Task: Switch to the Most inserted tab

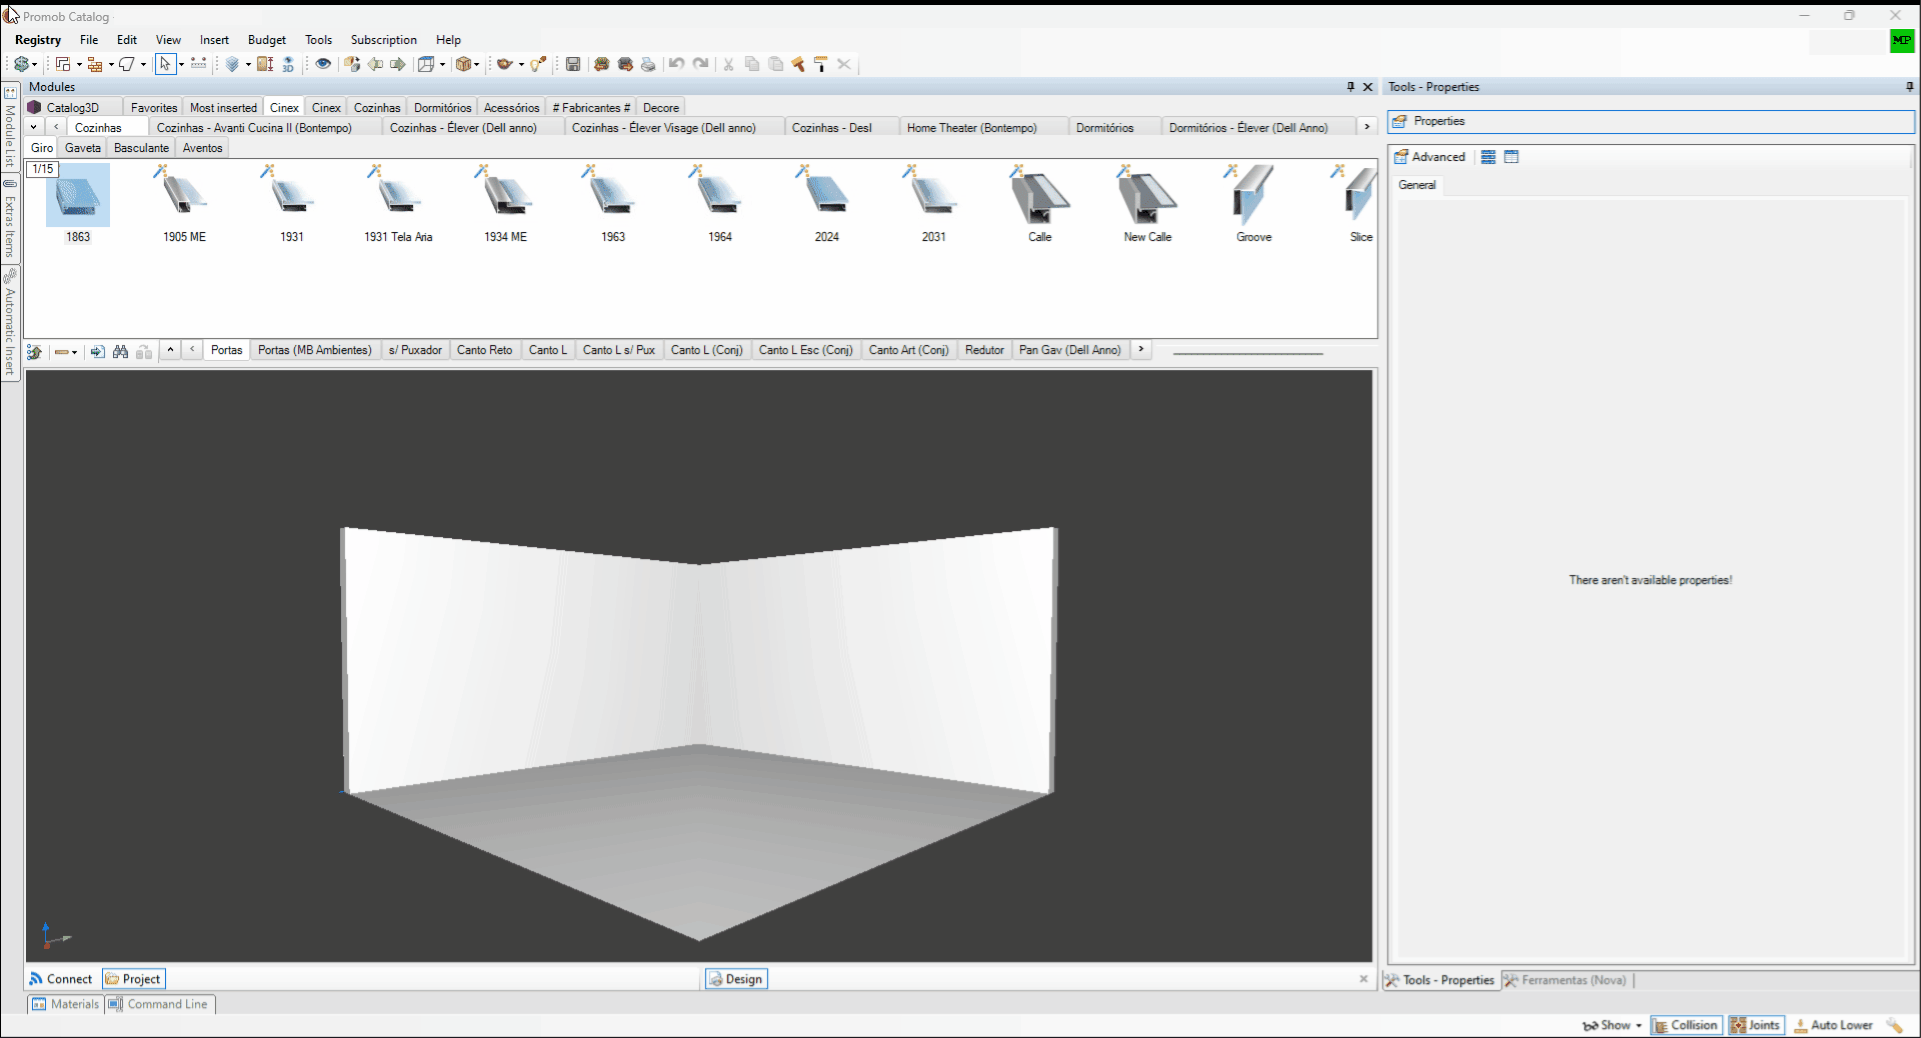Action: (223, 108)
